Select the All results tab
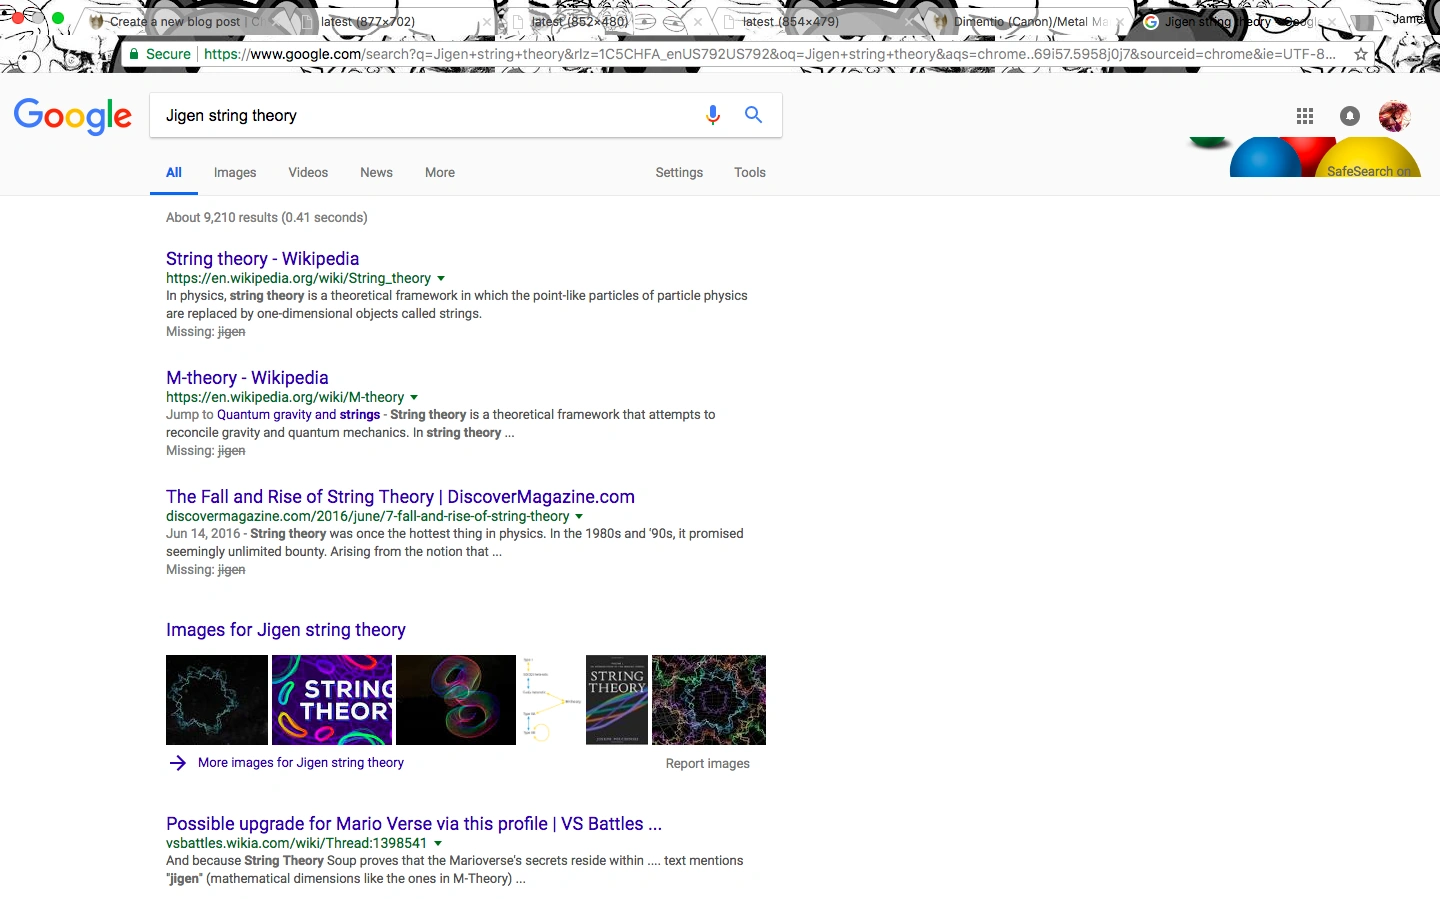Image resolution: width=1440 pixels, height=899 pixels. 174,172
